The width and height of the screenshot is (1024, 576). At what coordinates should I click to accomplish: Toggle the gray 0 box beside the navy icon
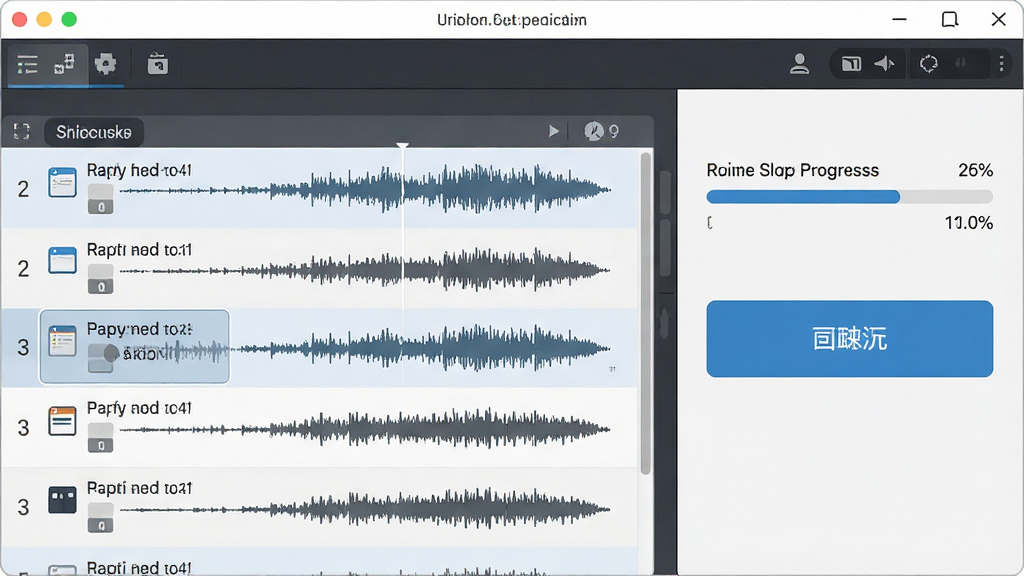(101, 519)
